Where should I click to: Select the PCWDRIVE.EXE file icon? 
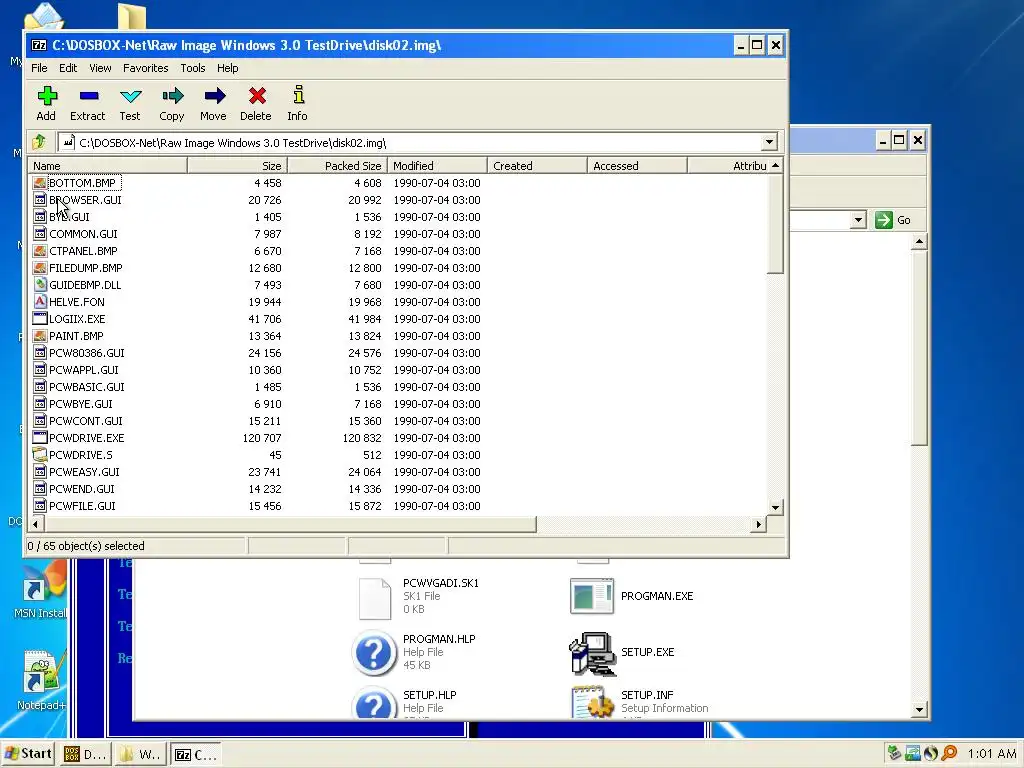(40, 438)
